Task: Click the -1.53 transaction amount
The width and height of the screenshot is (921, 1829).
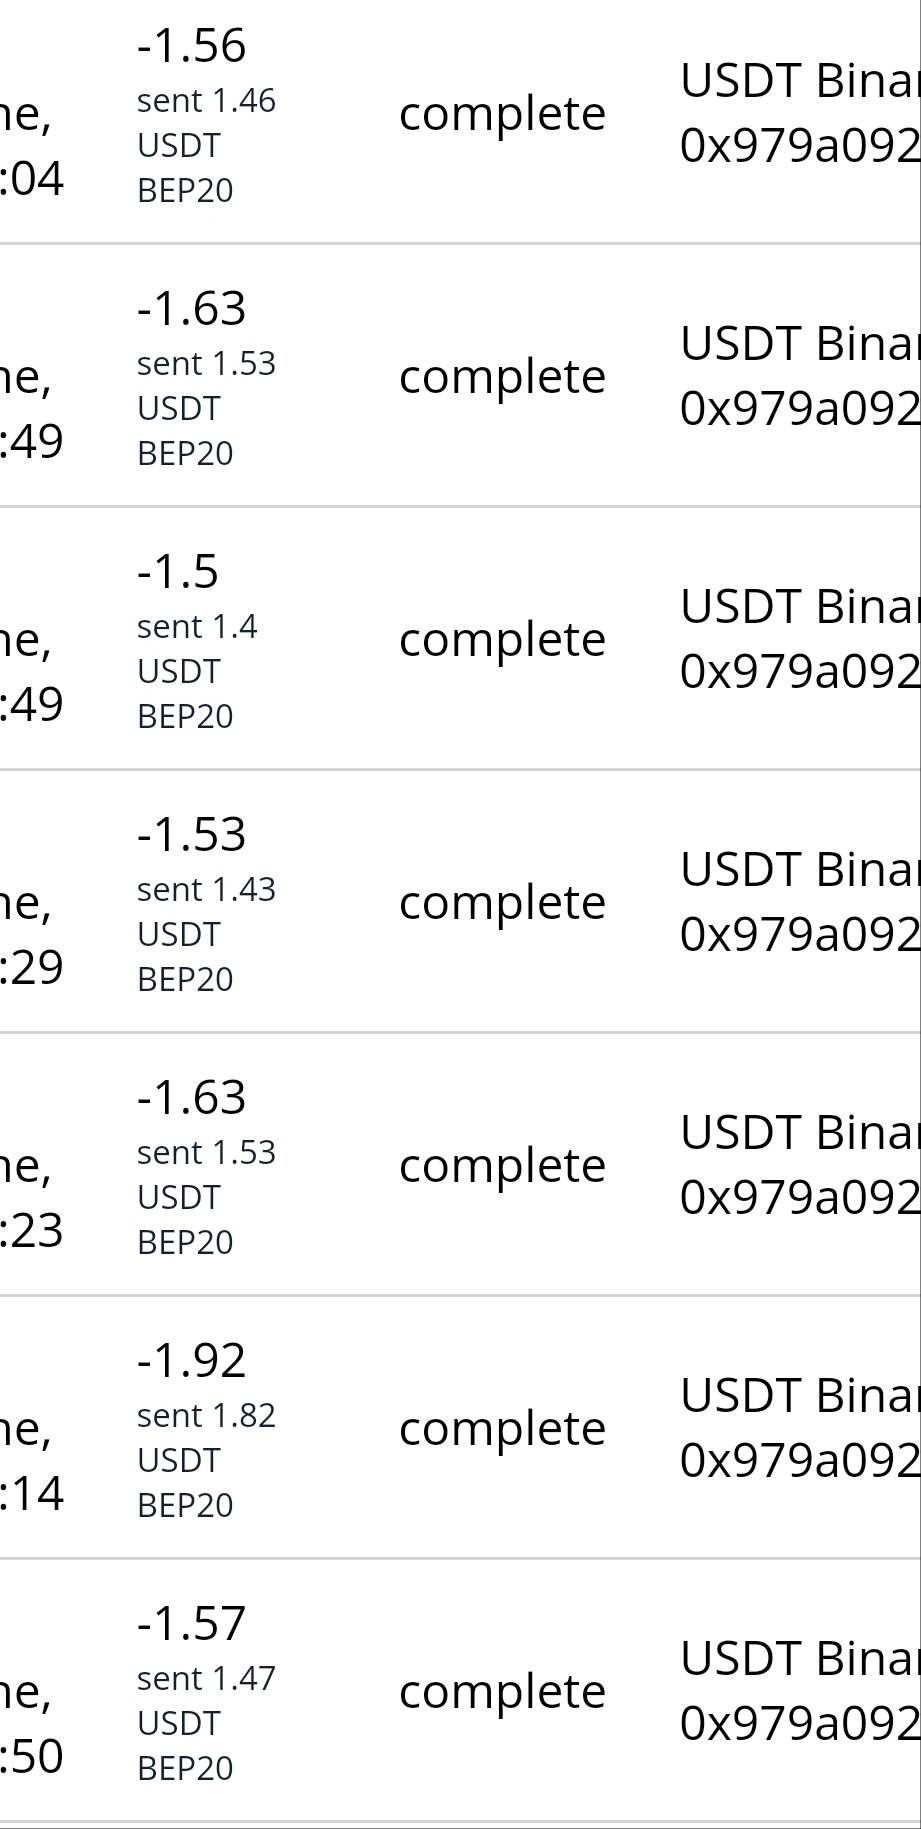Action: [x=191, y=835]
